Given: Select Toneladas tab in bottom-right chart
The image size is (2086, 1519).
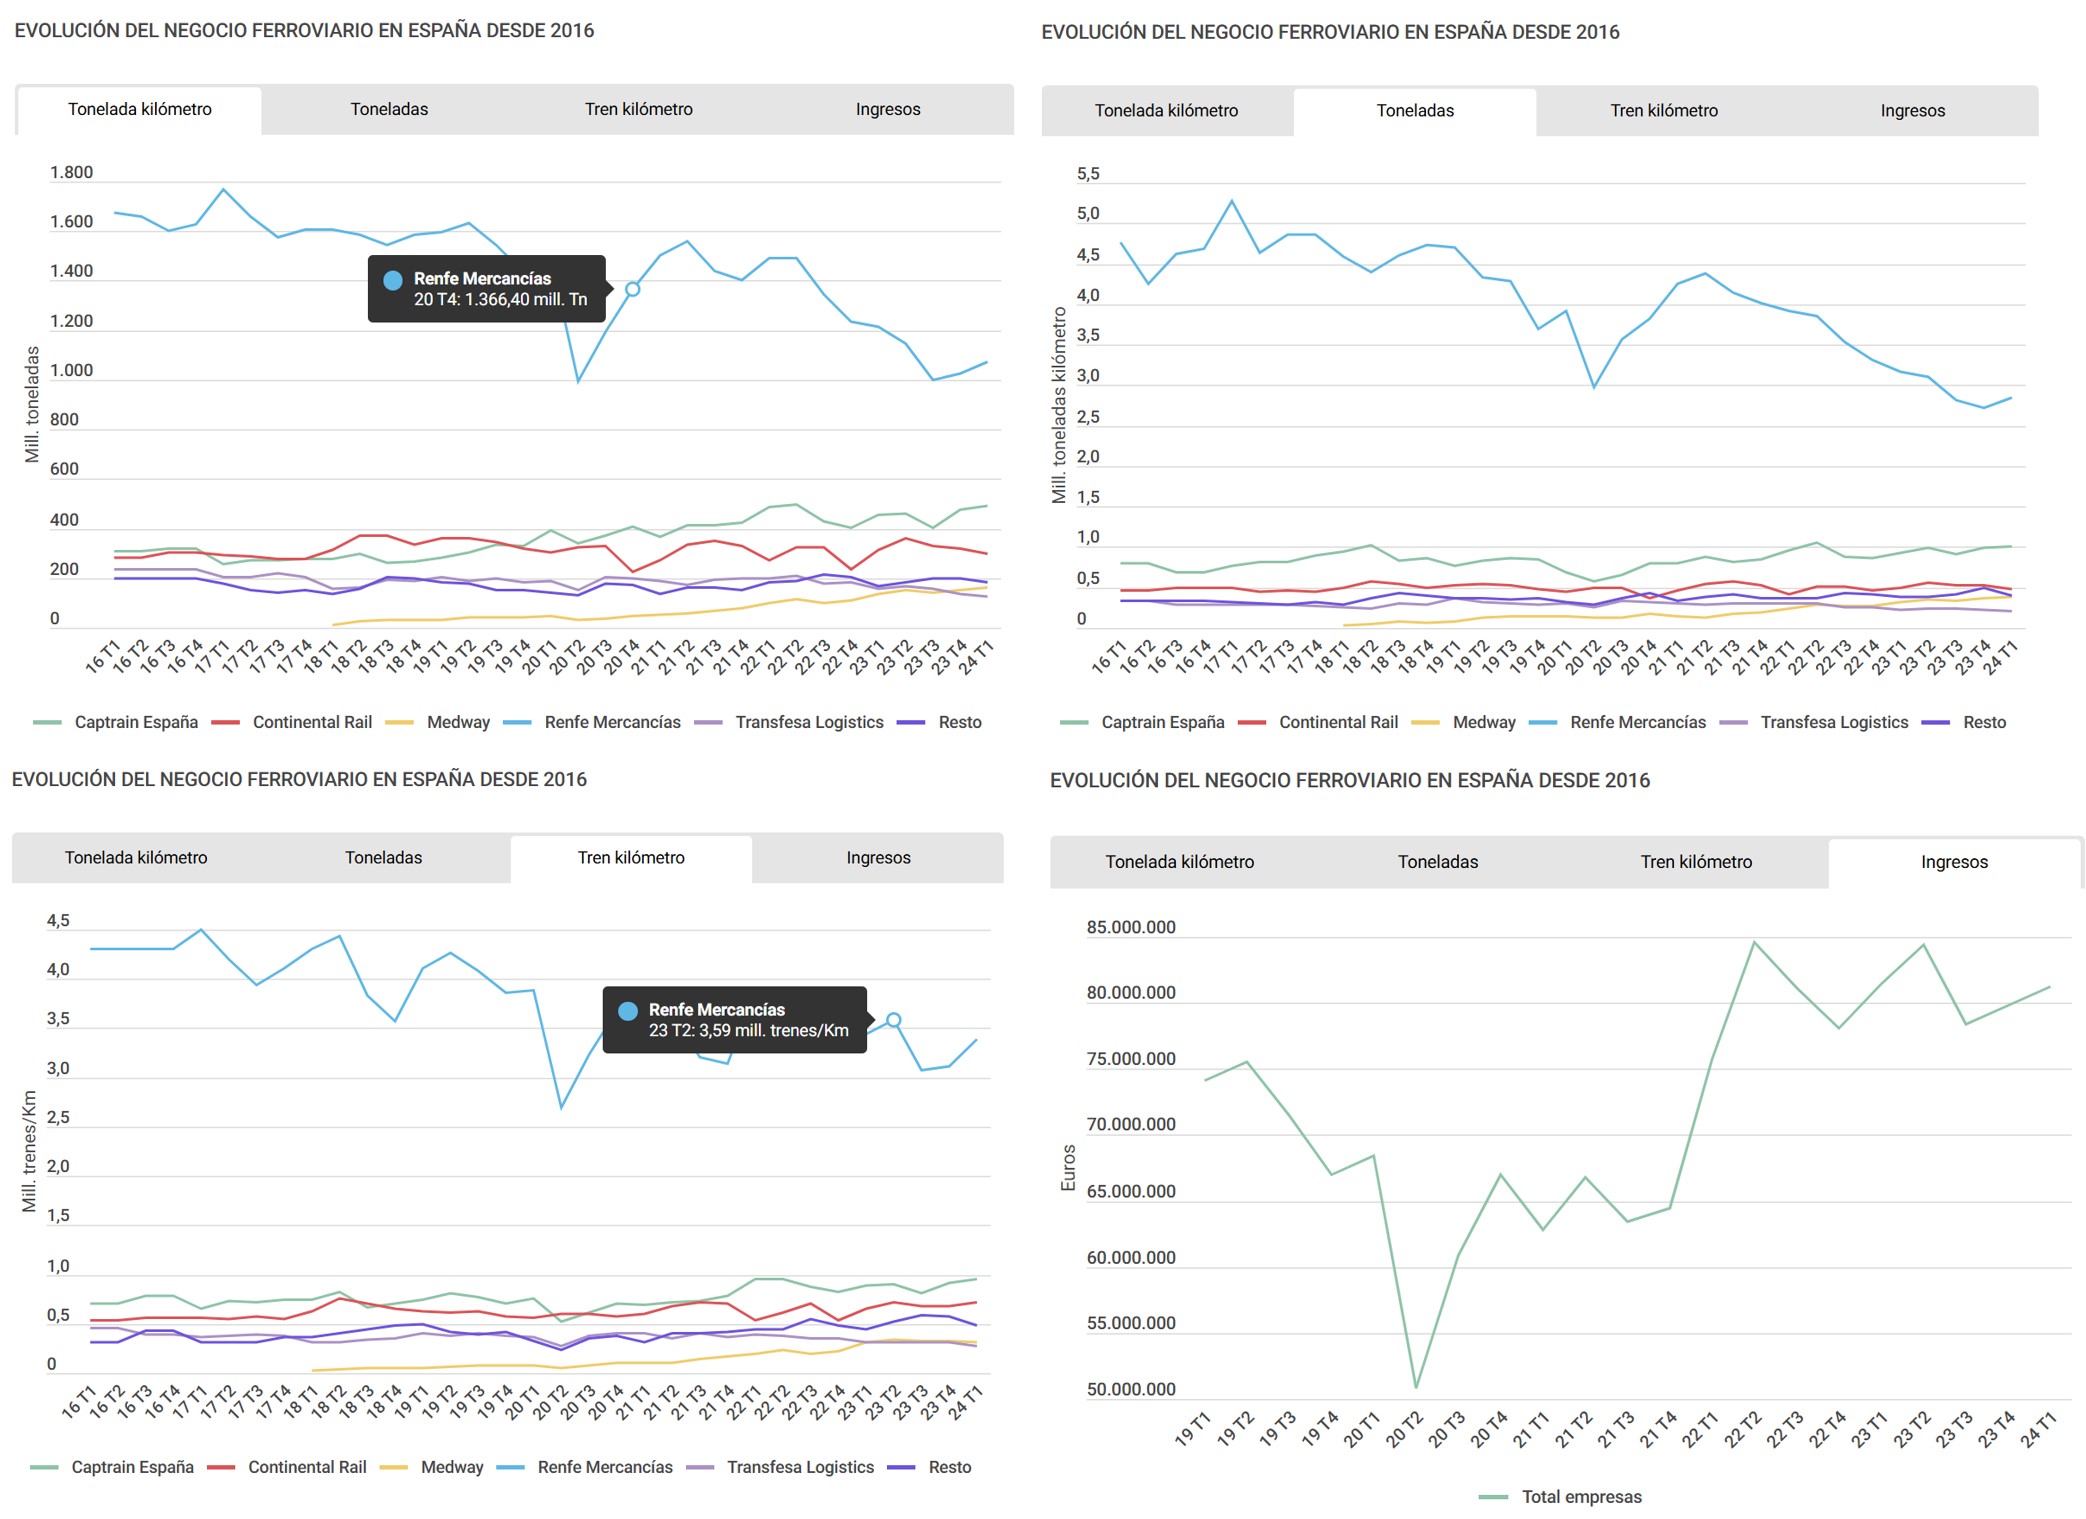Looking at the screenshot, I should point(1437,861).
